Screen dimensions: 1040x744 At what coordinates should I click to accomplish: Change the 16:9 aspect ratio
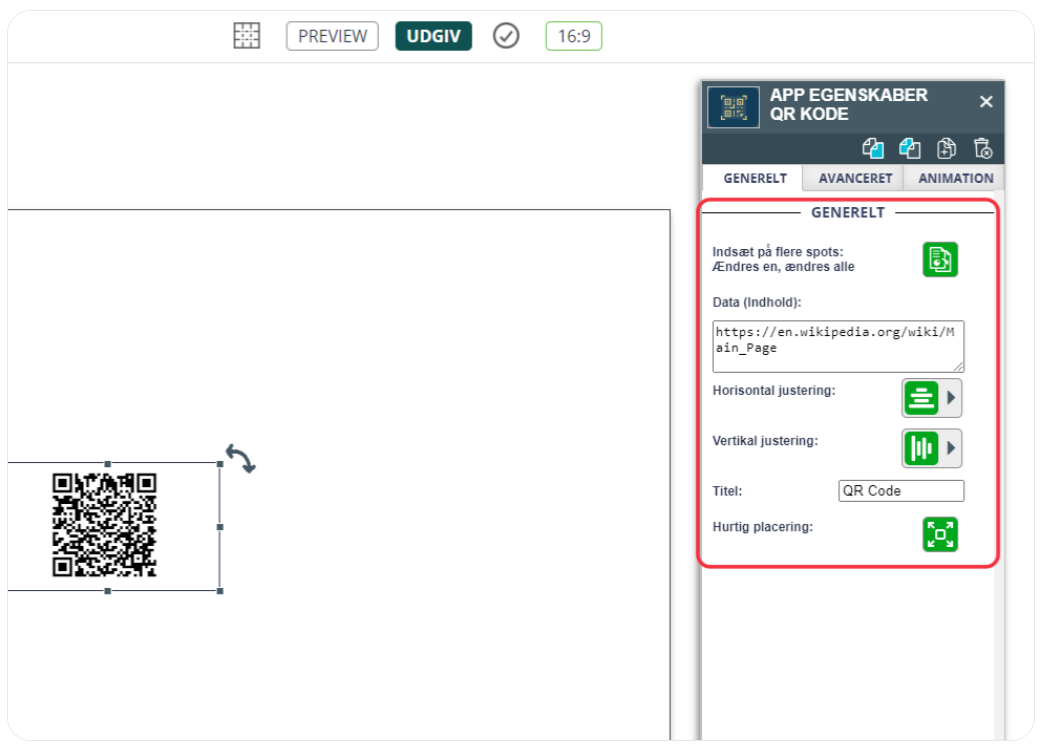pyautogui.click(x=574, y=36)
